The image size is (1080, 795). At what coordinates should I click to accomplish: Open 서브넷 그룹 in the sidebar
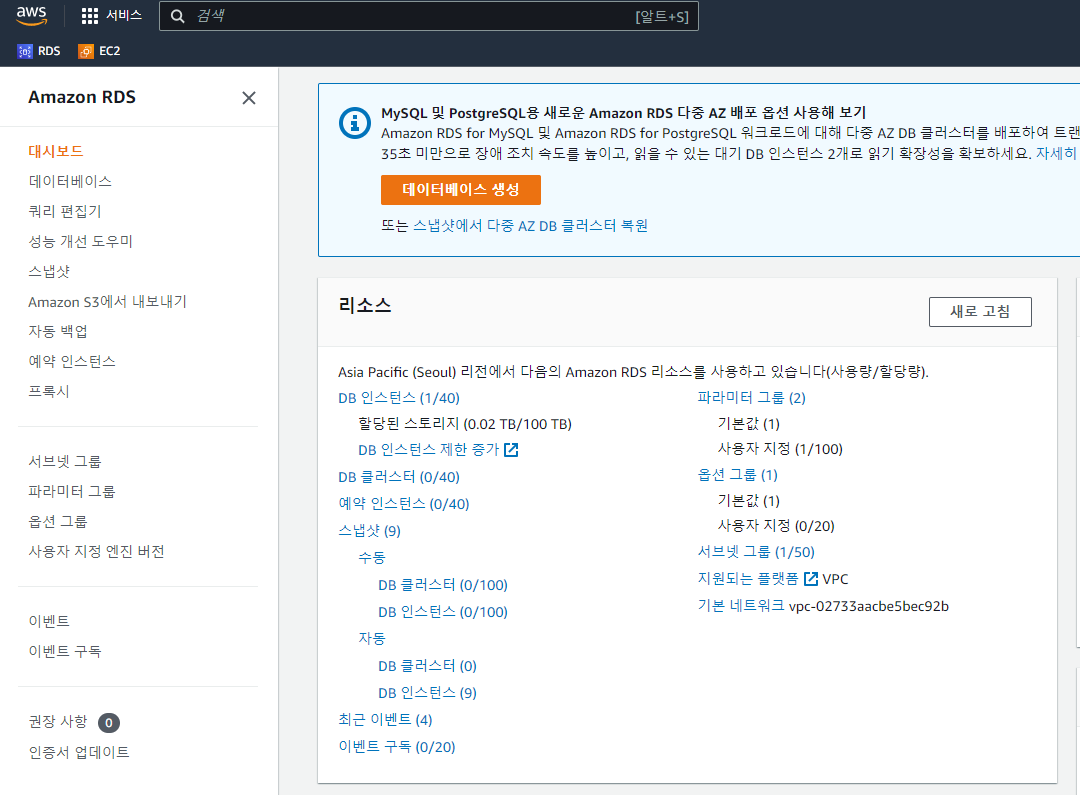(x=65, y=462)
